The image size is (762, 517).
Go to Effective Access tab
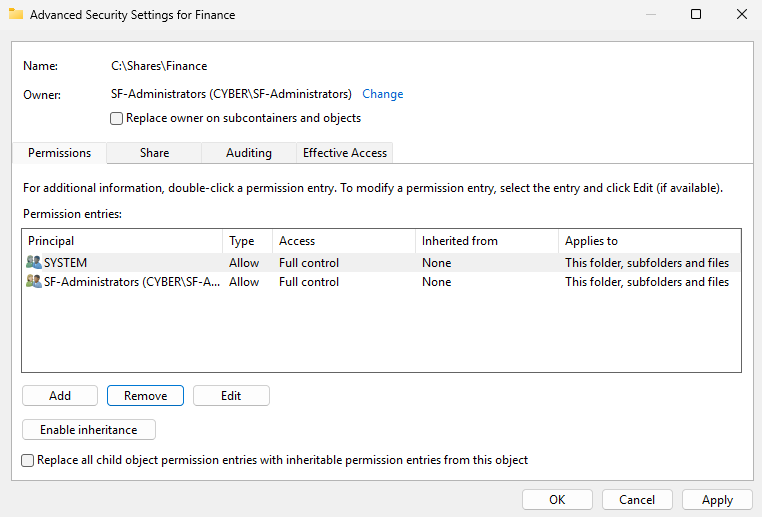[345, 153]
